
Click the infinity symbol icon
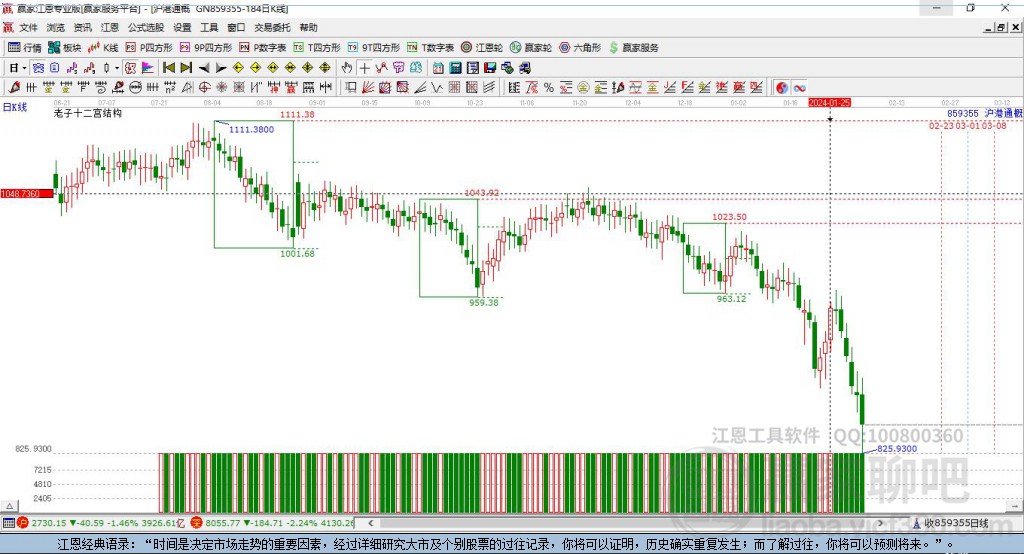coord(800,88)
